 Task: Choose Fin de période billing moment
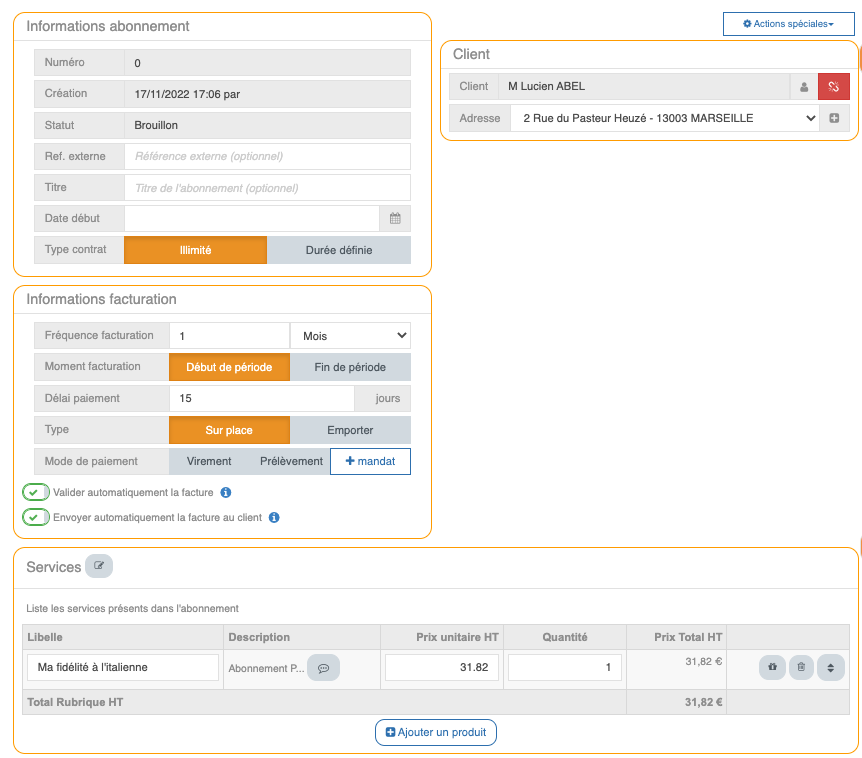point(350,367)
